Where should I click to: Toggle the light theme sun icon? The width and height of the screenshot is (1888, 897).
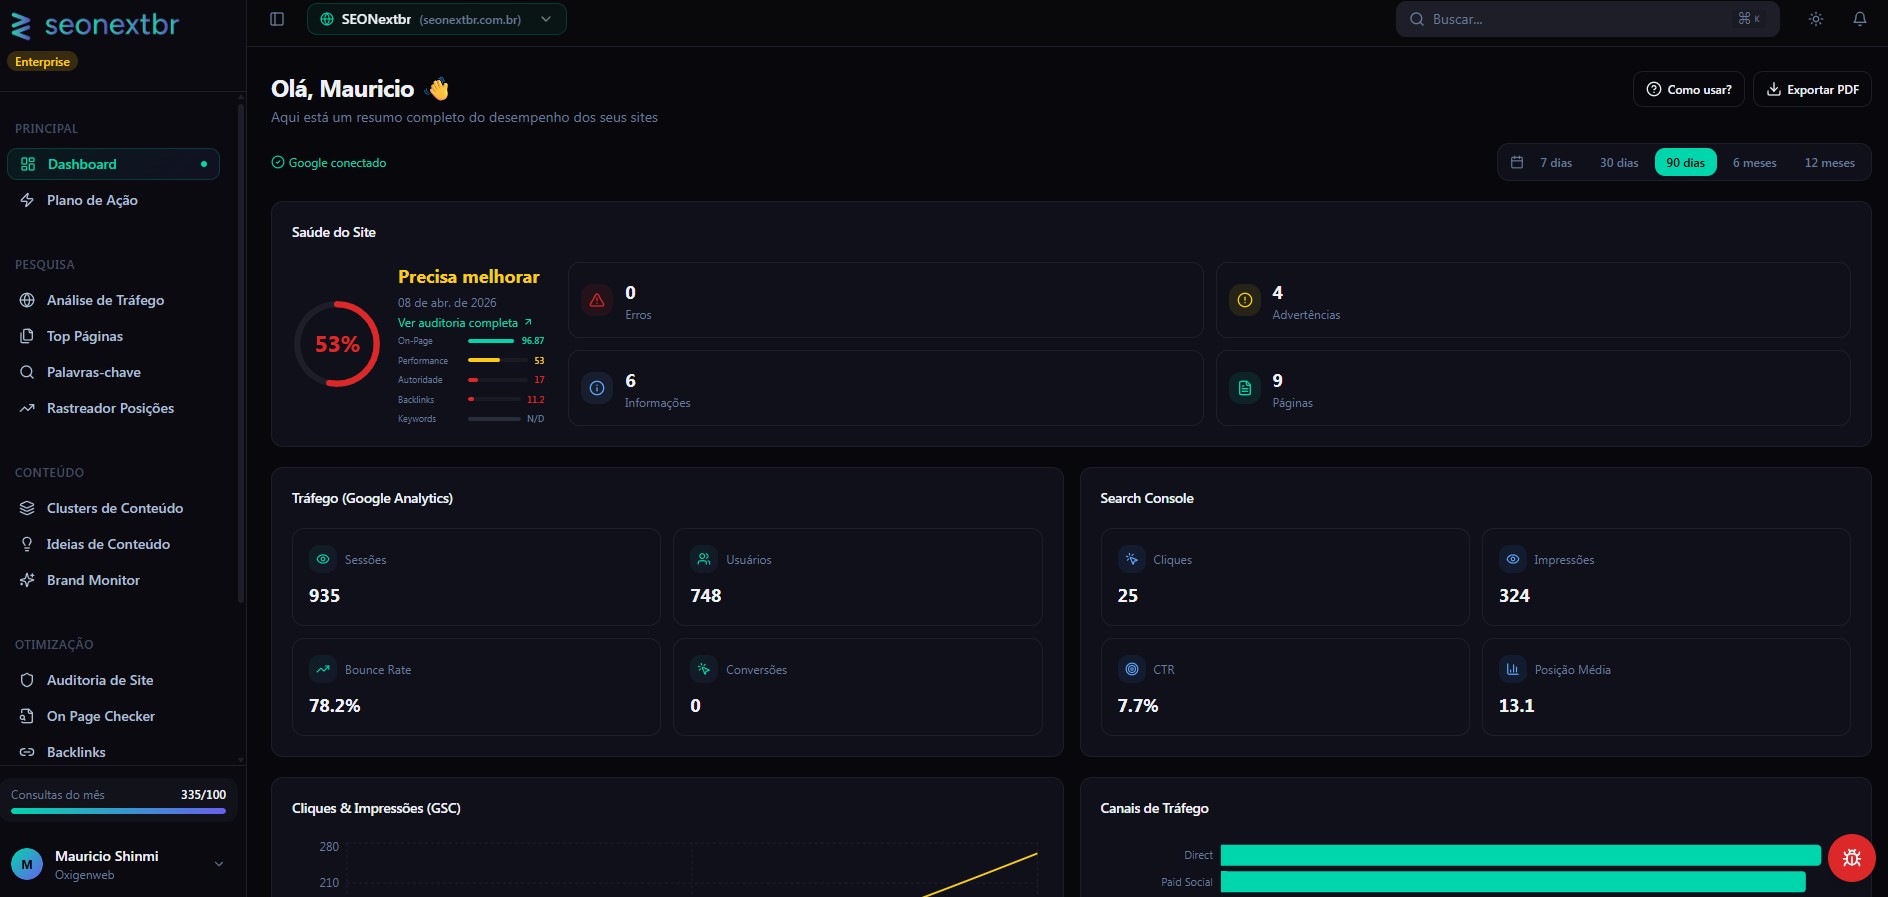[1816, 19]
